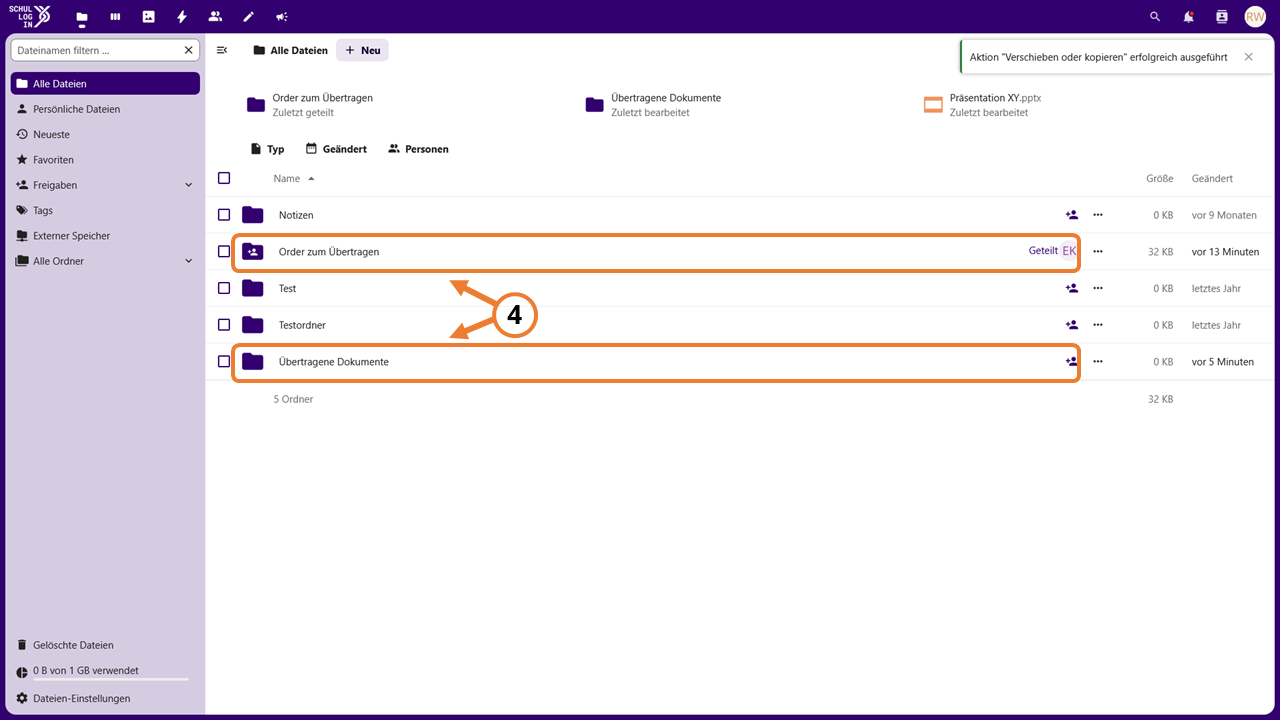
Task: Click share icon for Notizen folder
Action: click(x=1072, y=215)
